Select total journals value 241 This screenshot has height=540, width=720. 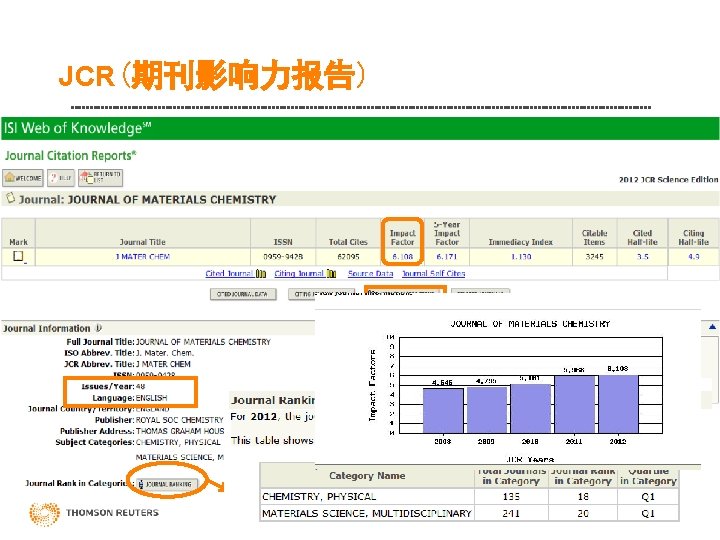(x=511, y=513)
